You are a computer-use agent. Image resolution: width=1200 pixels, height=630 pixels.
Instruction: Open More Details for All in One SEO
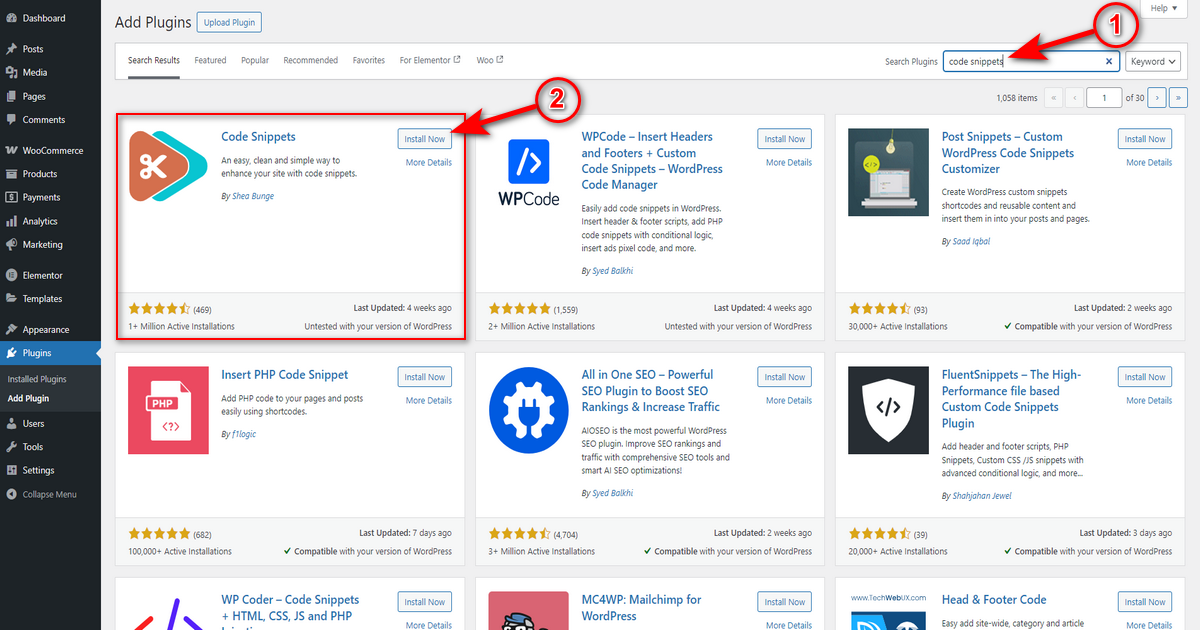789,400
